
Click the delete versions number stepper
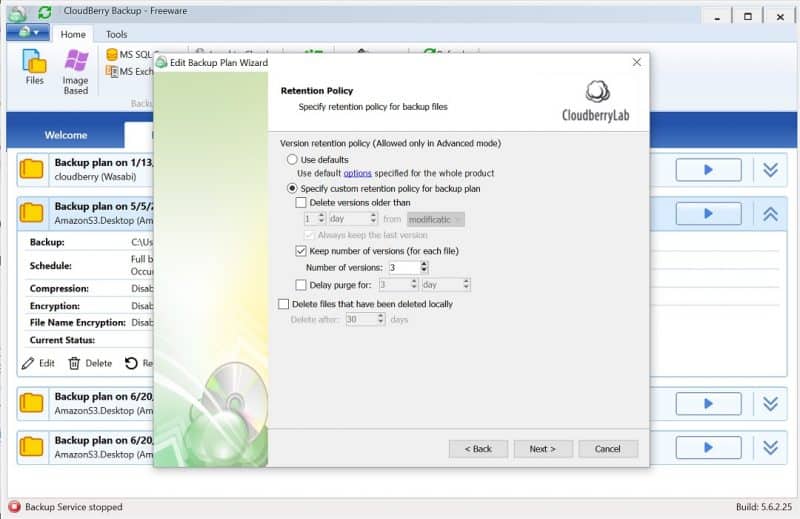321,218
